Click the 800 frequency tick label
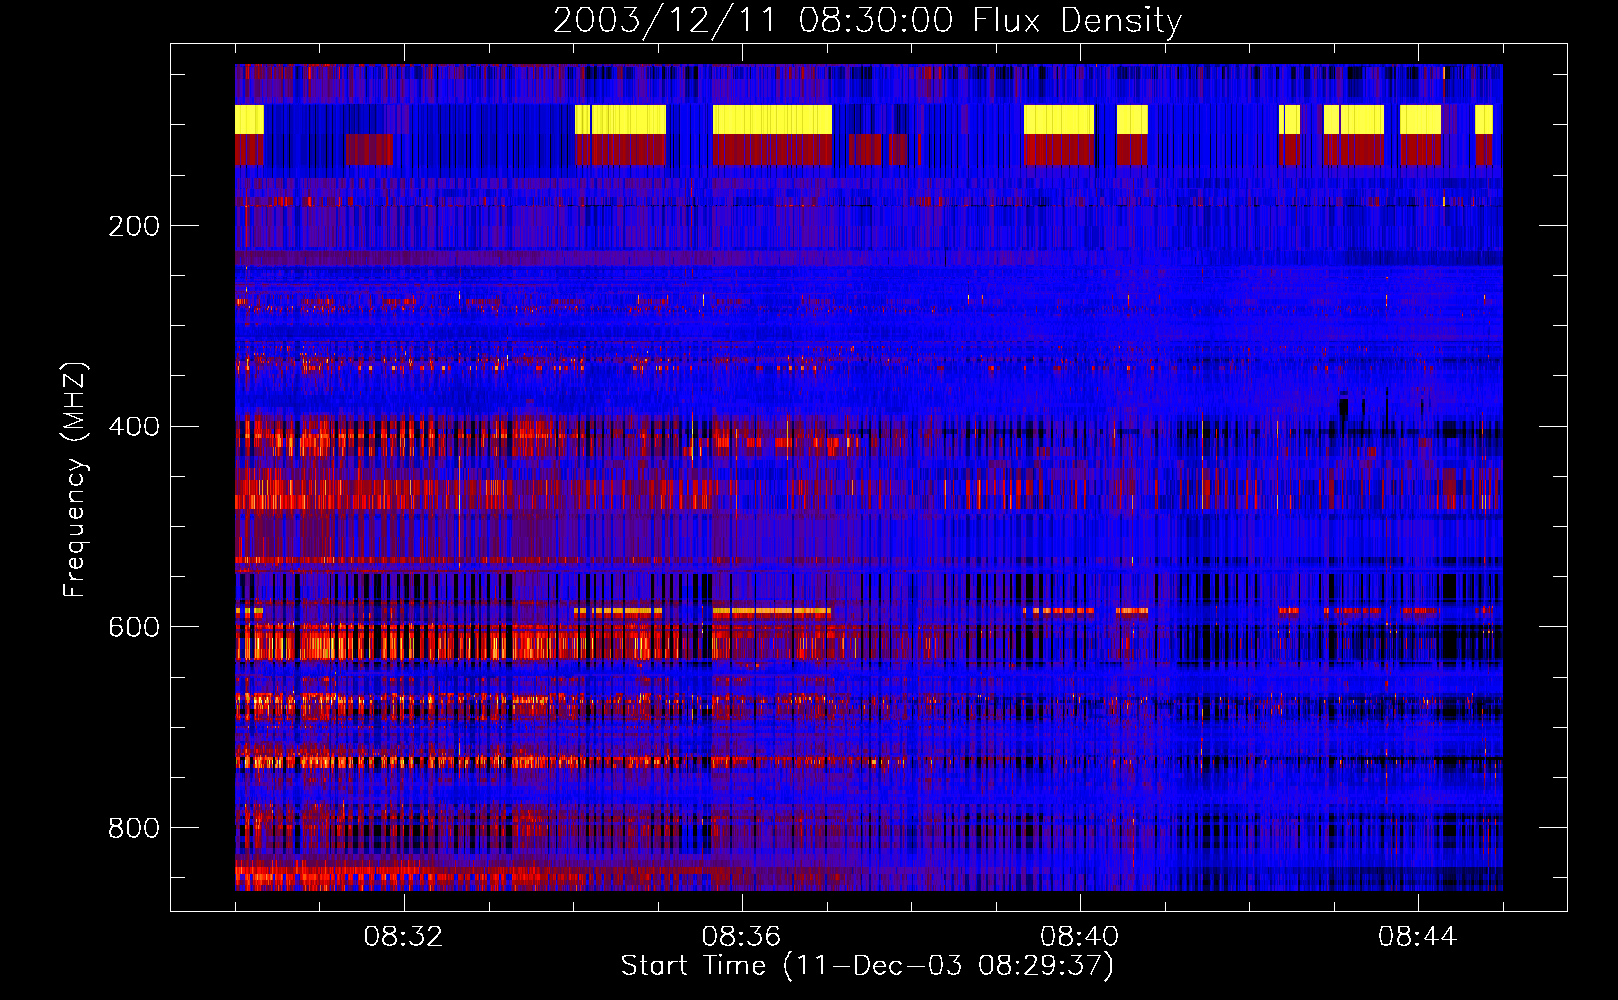Image resolution: width=1618 pixels, height=1000 pixels. point(134,828)
